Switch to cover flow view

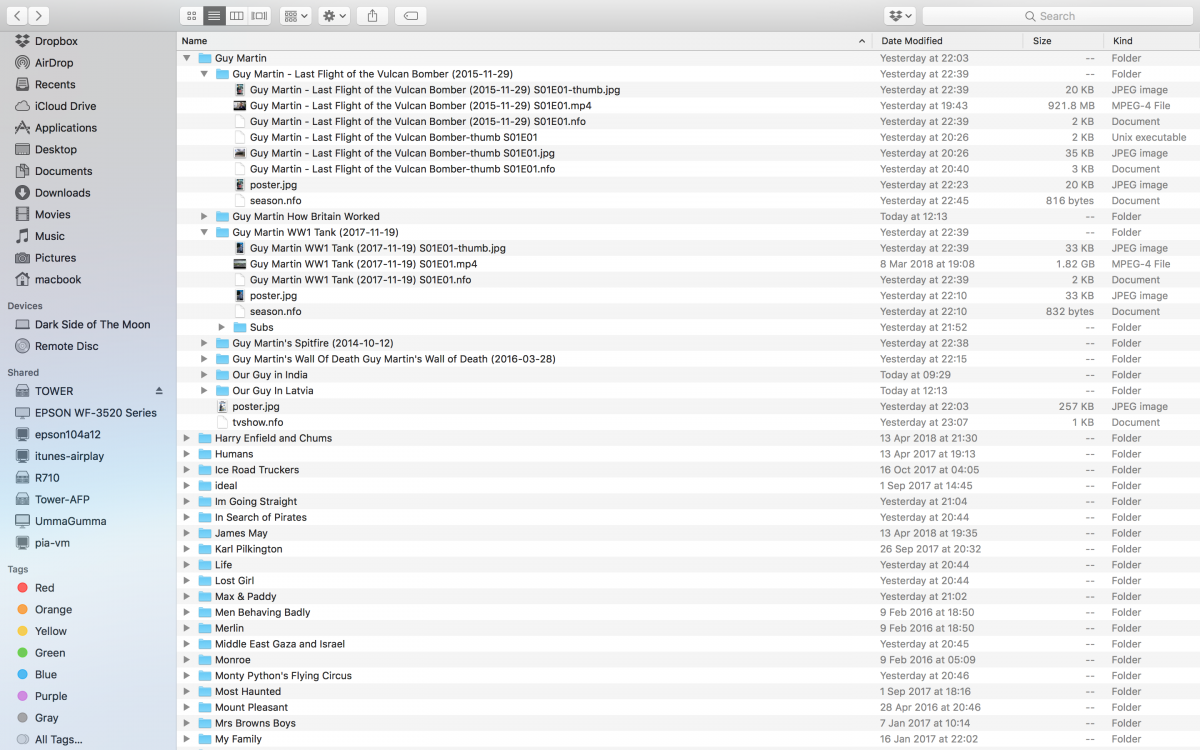[x=260, y=16]
